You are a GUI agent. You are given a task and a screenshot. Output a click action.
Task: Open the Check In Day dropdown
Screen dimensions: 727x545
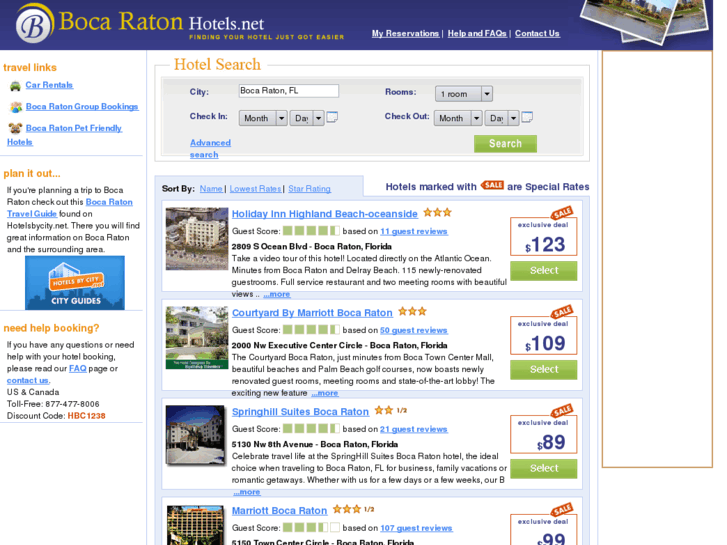(x=306, y=118)
